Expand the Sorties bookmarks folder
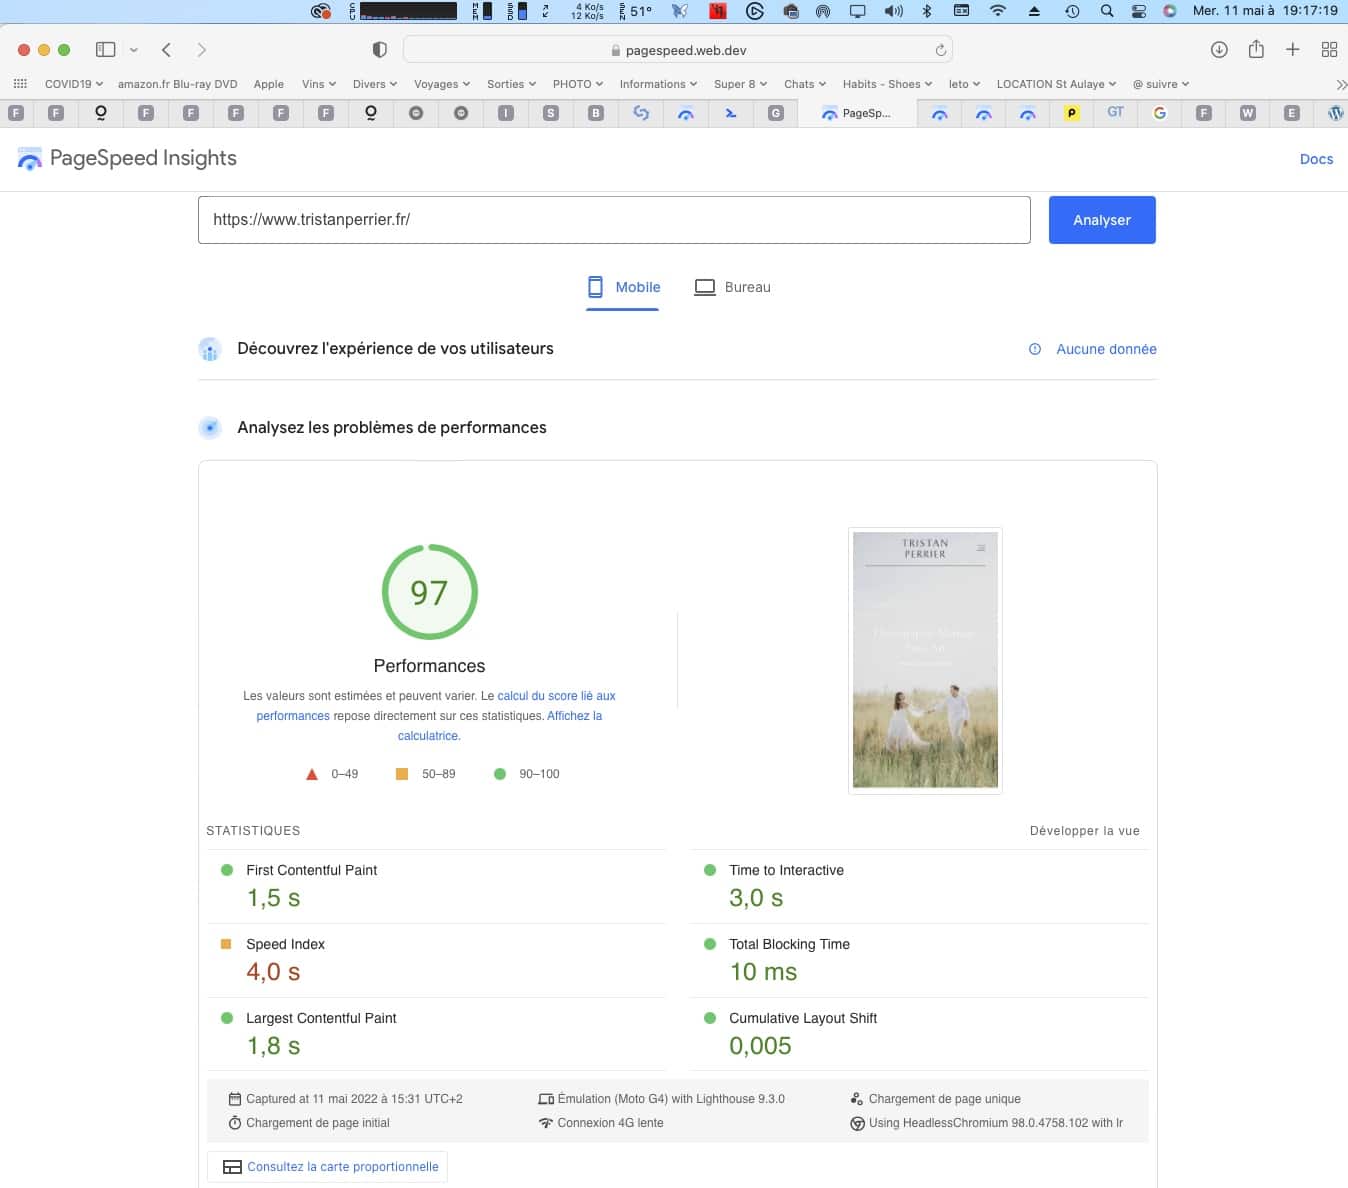 [511, 84]
